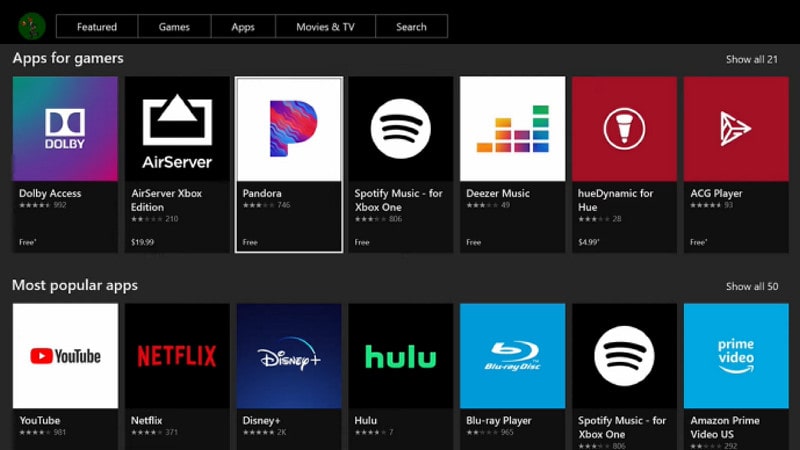Open the YouTube app icon
The height and width of the screenshot is (450, 800).
point(65,356)
